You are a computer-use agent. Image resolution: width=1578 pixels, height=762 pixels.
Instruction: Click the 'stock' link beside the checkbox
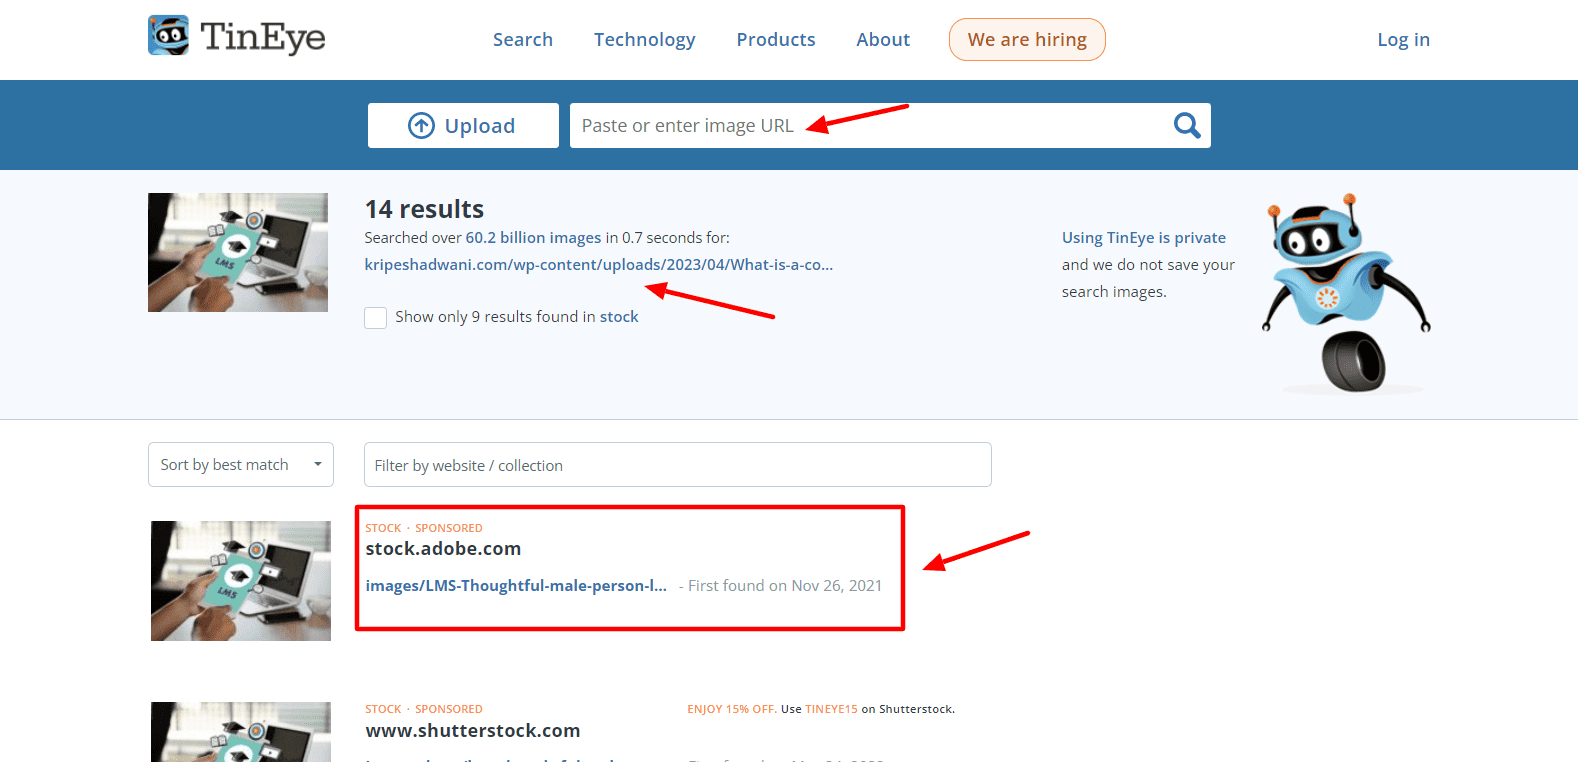point(619,317)
